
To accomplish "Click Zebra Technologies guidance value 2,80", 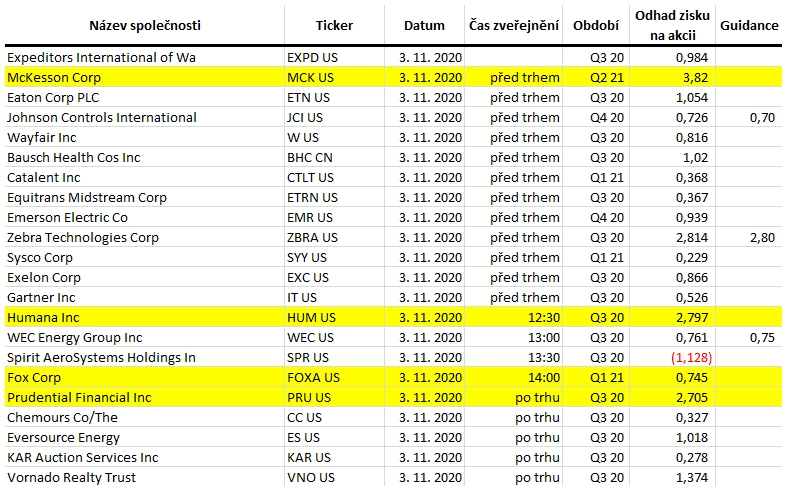I will (x=762, y=237).
